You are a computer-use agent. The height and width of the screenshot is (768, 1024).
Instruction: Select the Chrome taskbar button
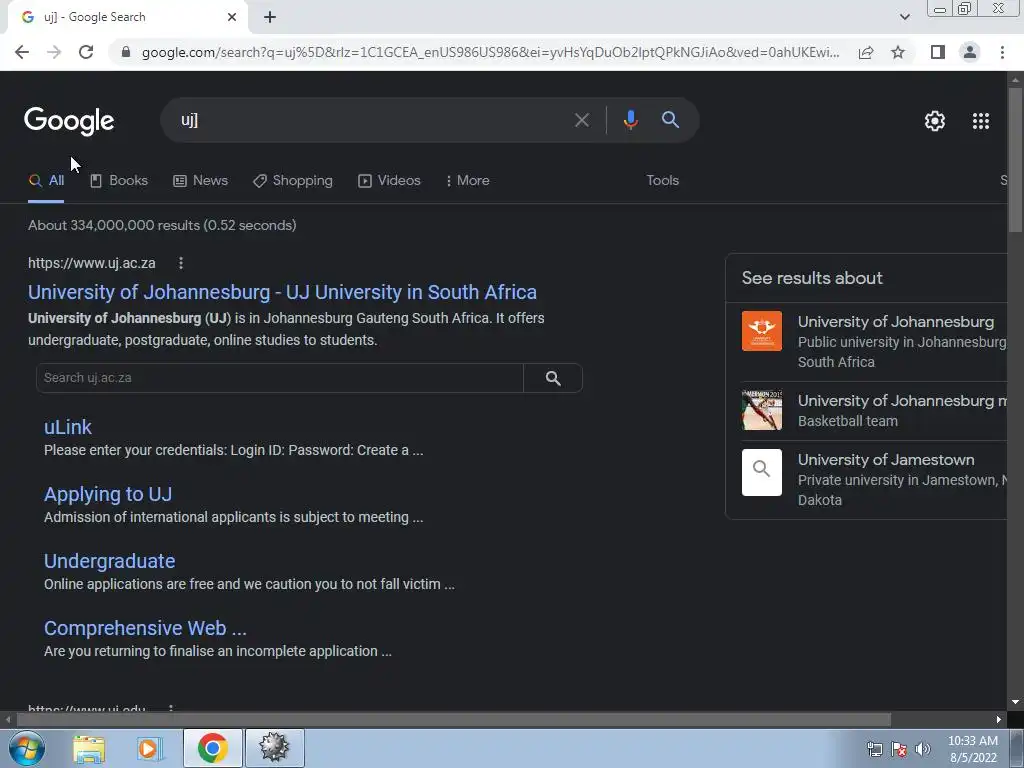[212, 748]
